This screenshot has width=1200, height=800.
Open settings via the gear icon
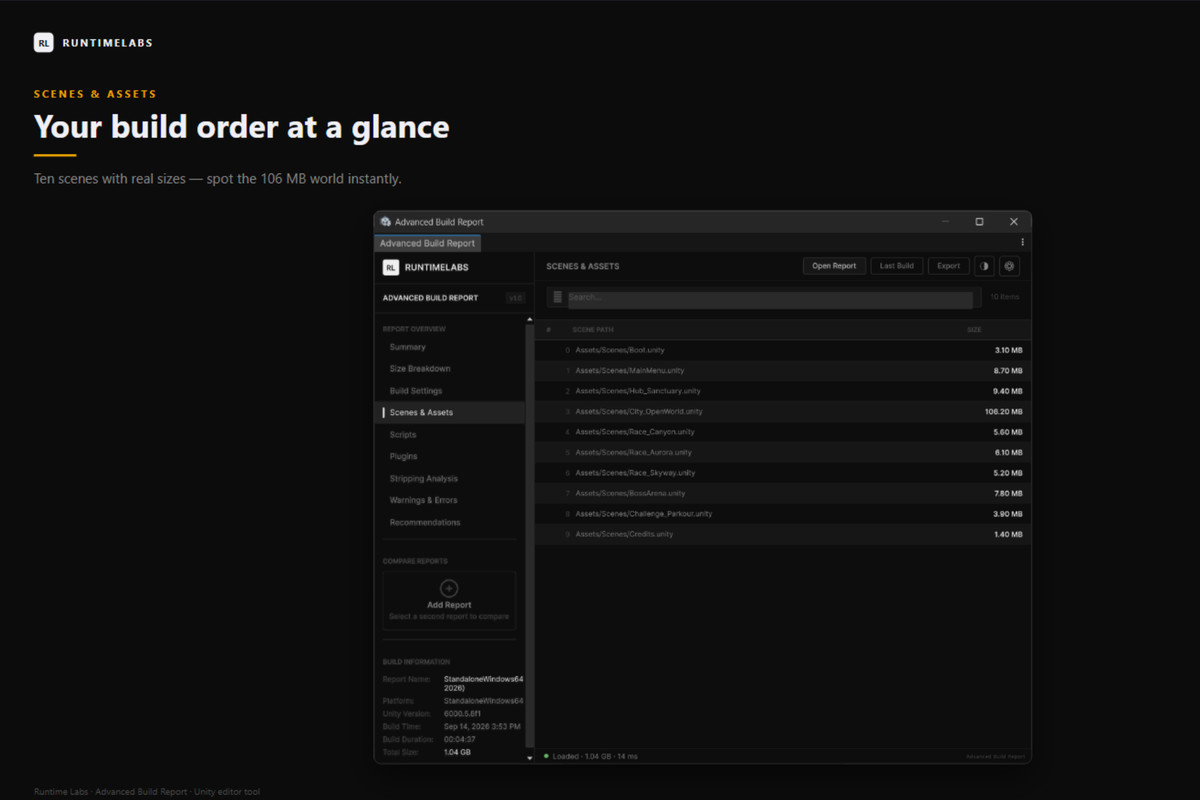[x=1009, y=266]
